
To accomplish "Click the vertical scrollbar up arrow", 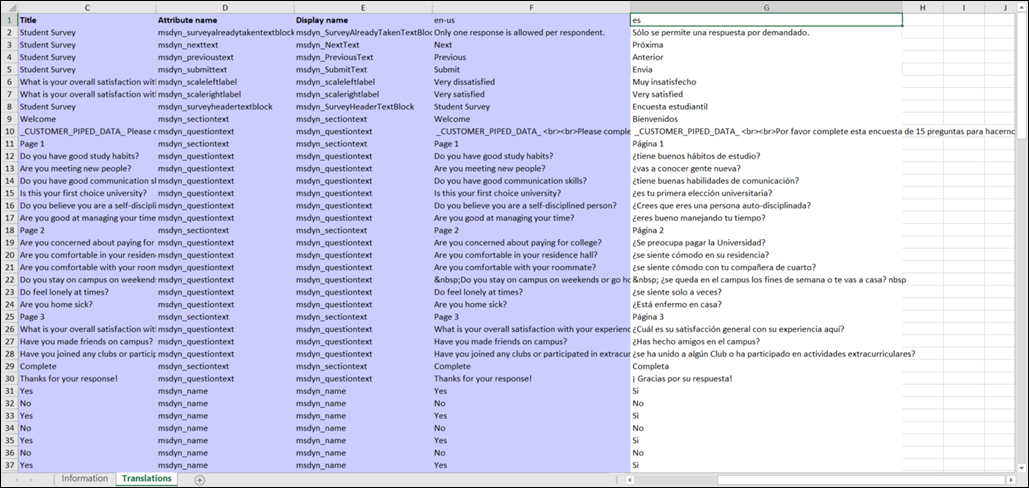I will tap(1022, 6).
